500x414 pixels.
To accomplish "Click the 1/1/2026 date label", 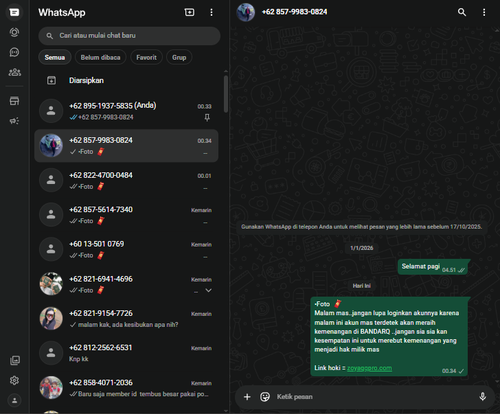I will (x=362, y=248).
